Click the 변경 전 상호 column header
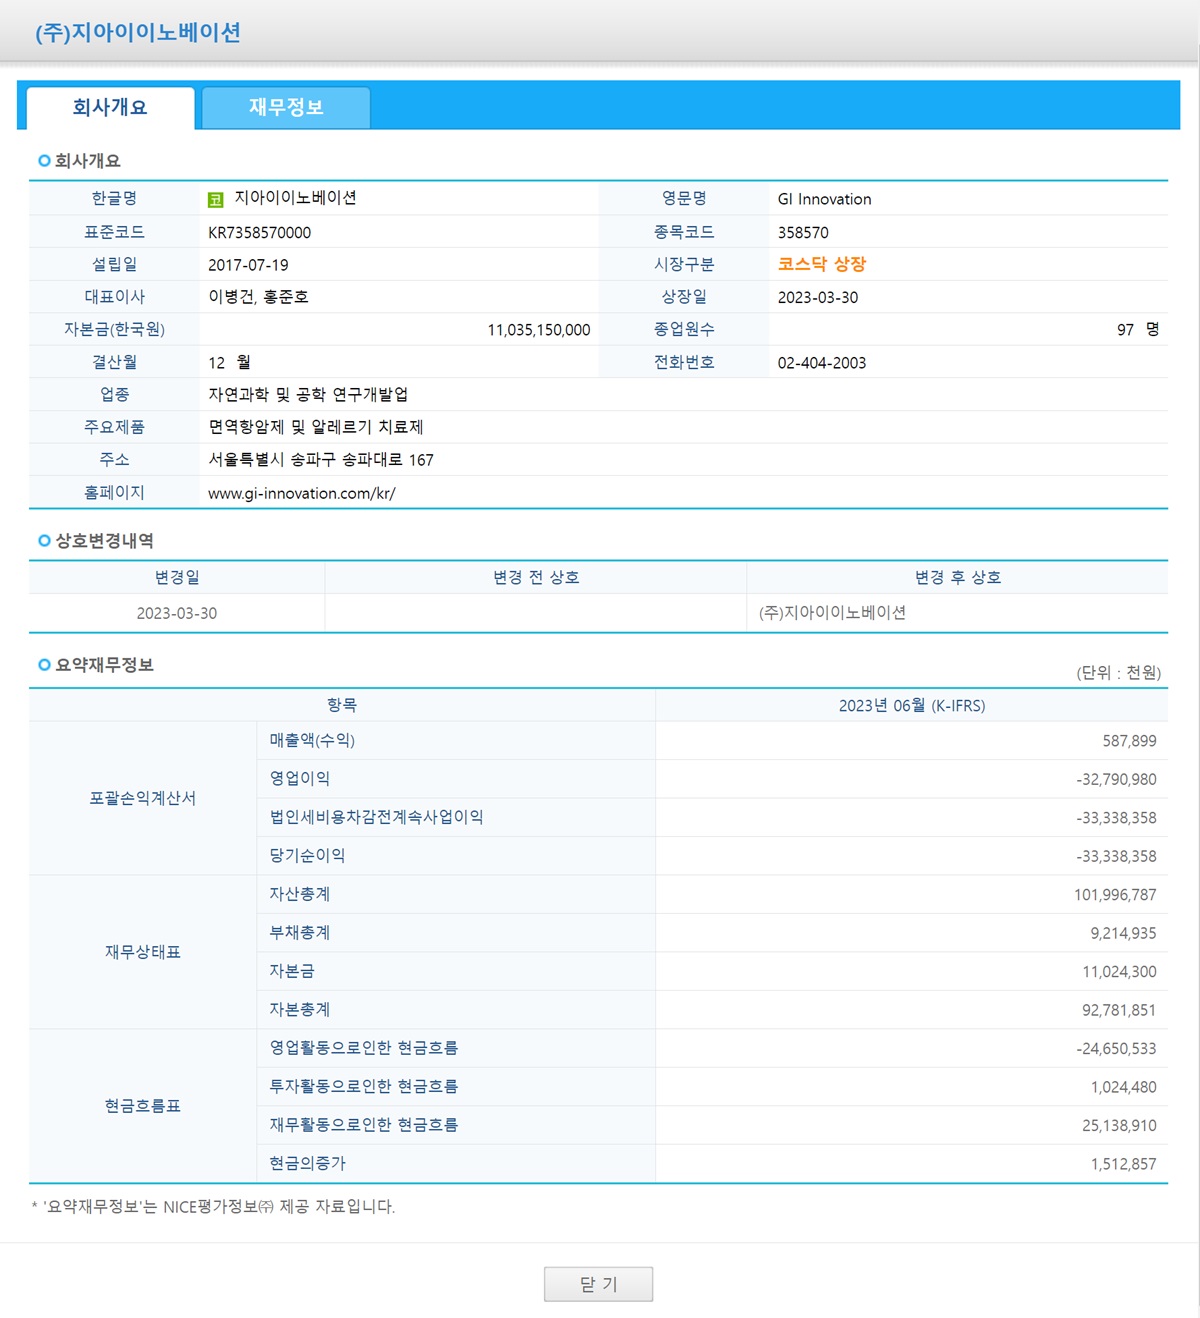The height and width of the screenshot is (1318, 1200). pyautogui.click(x=536, y=577)
